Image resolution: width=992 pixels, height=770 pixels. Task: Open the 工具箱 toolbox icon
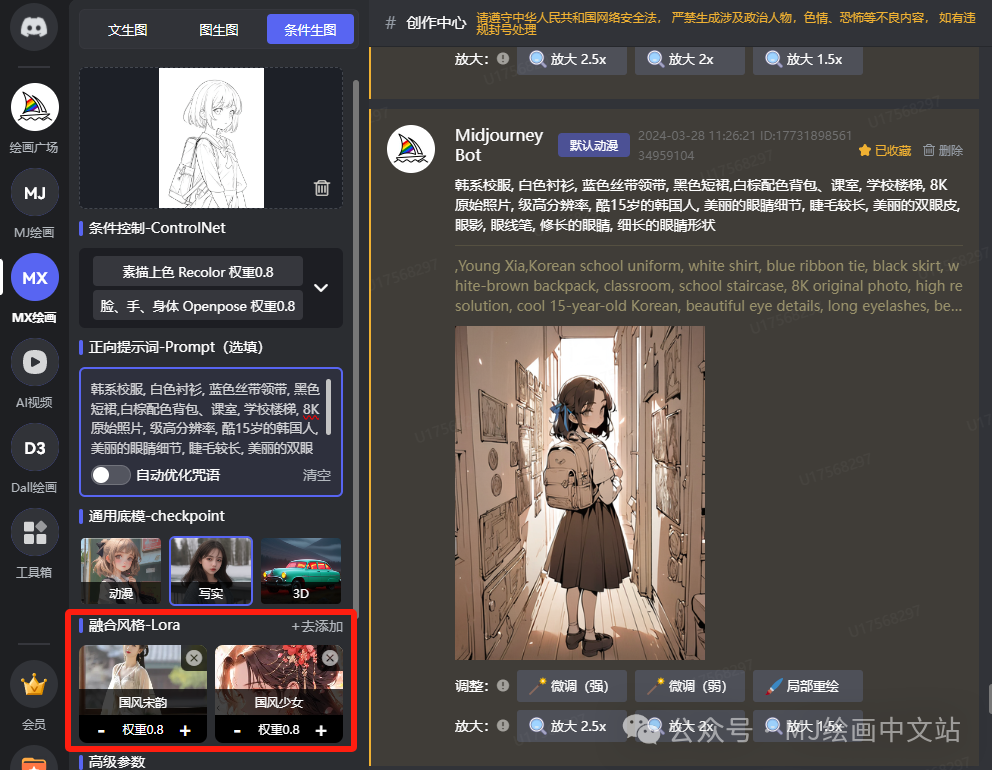click(33, 531)
